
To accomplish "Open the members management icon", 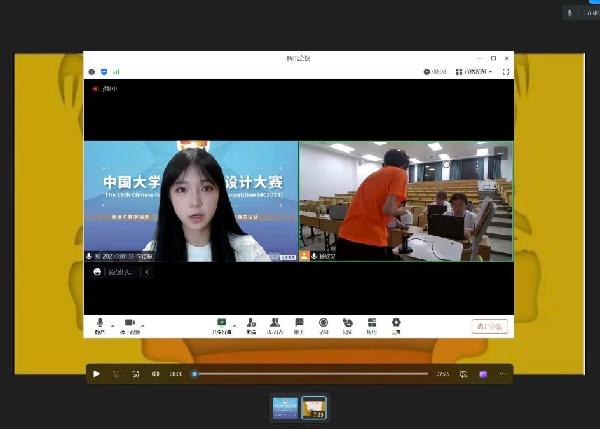I will [275, 323].
